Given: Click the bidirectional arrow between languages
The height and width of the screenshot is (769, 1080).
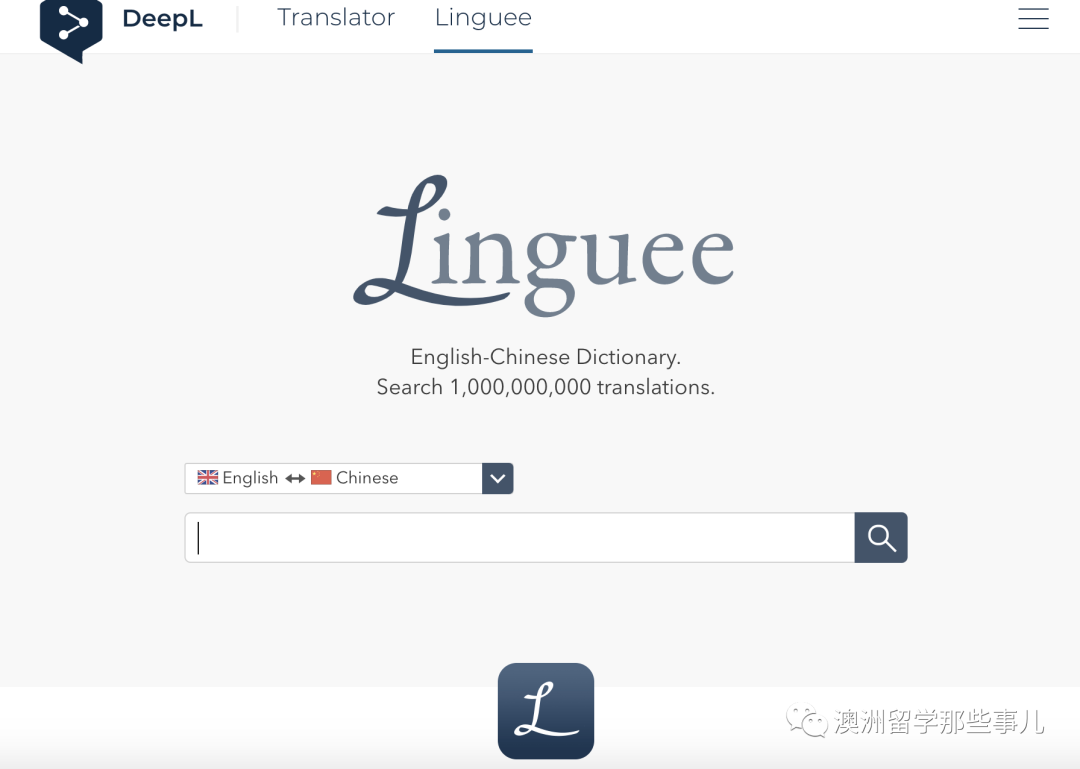Looking at the screenshot, I should (295, 478).
